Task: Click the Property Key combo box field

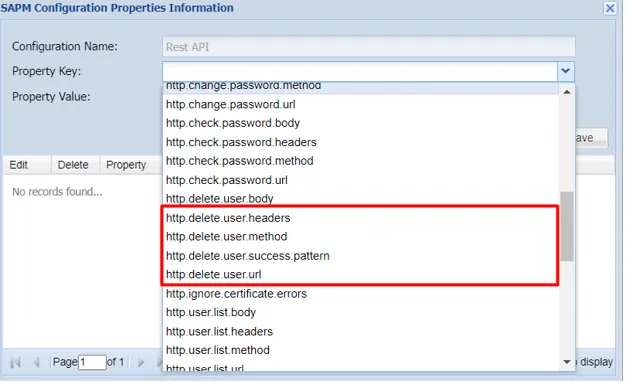Action: 360,71
